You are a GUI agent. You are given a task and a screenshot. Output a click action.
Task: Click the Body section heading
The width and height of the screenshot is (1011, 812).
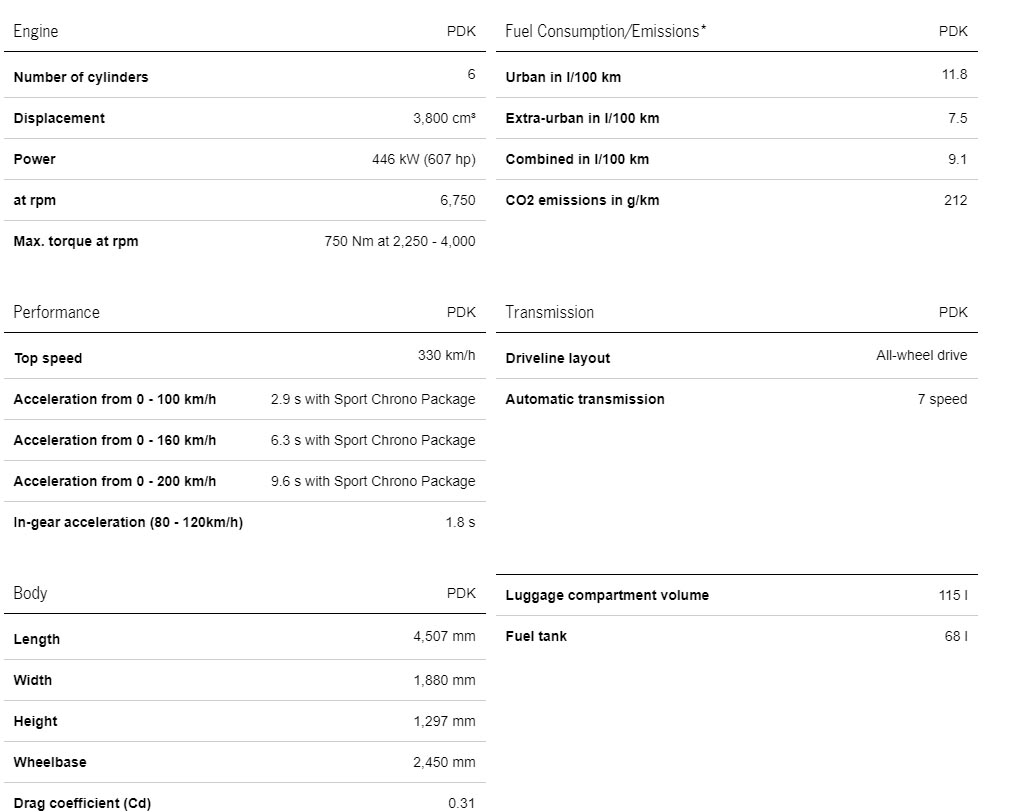(30, 593)
